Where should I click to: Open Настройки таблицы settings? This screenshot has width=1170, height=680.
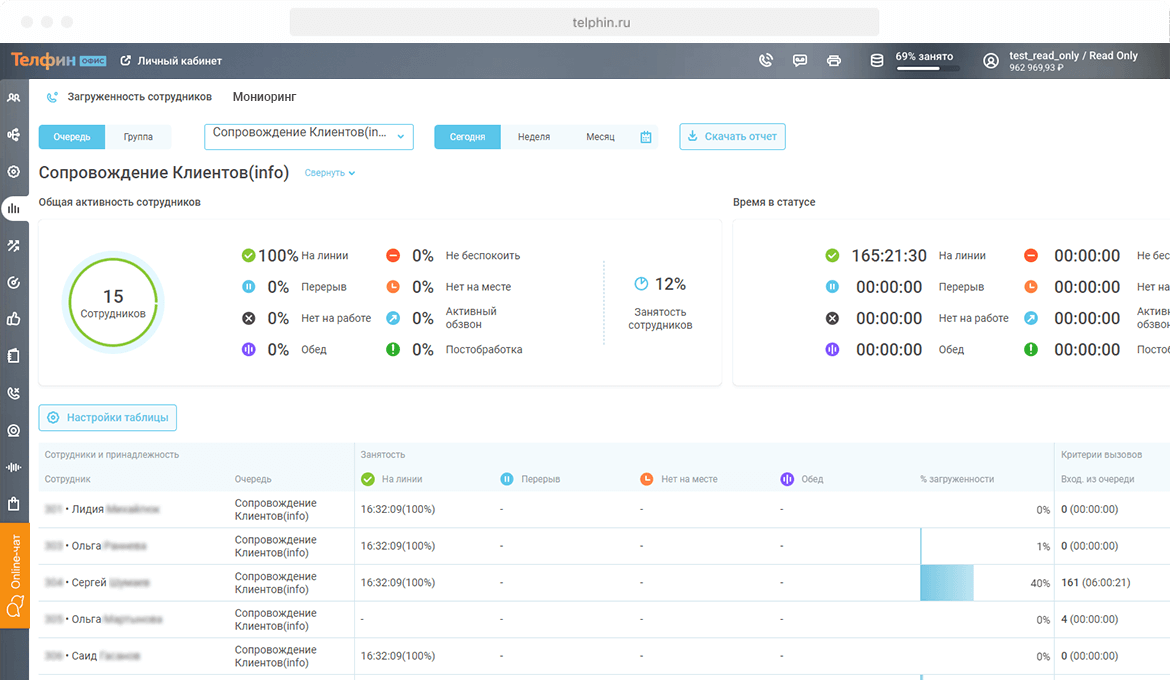coord(108,417)
